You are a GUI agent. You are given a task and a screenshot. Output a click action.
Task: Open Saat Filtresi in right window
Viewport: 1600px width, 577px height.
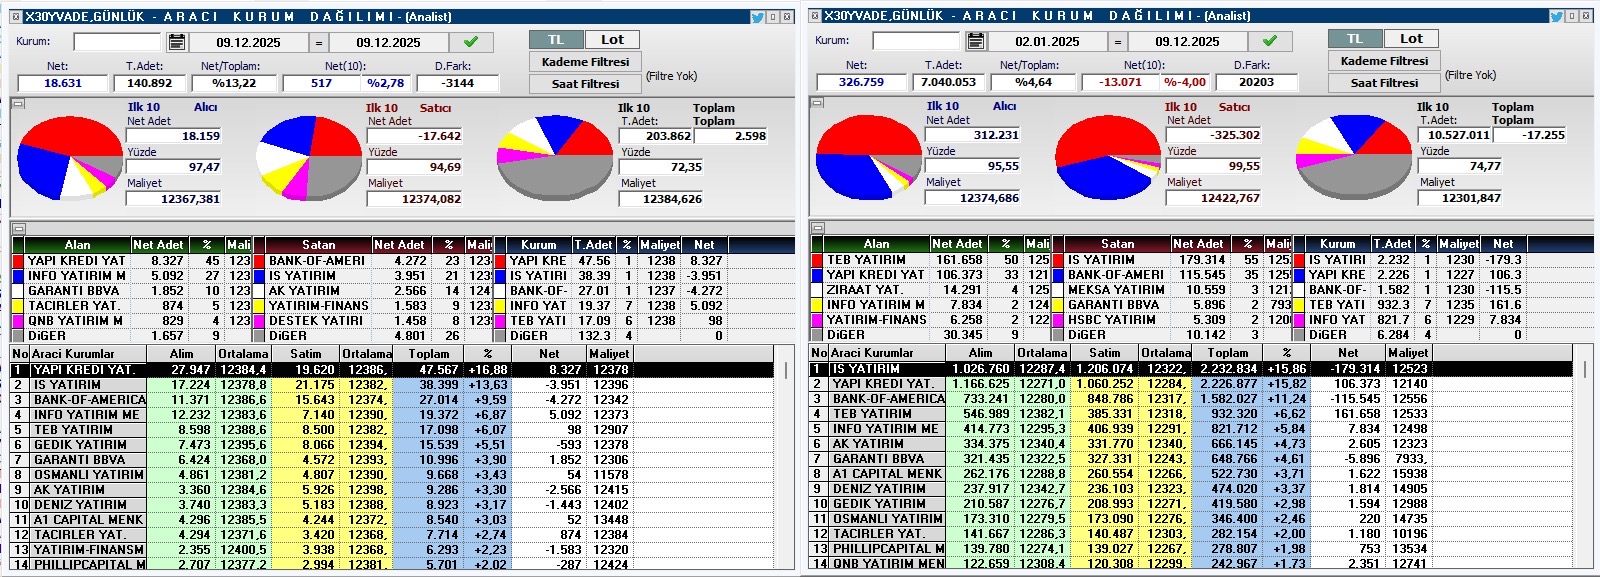coord(1384,83)
